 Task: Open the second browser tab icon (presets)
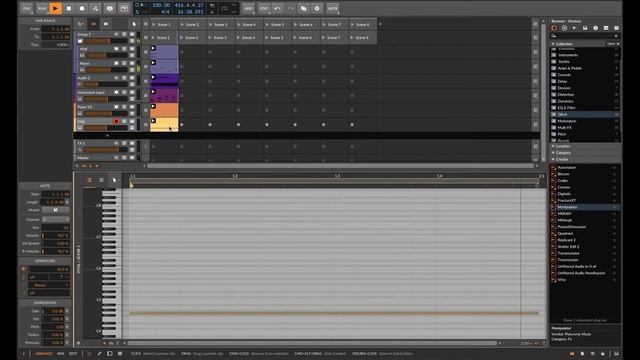click(x=564, y=28)
